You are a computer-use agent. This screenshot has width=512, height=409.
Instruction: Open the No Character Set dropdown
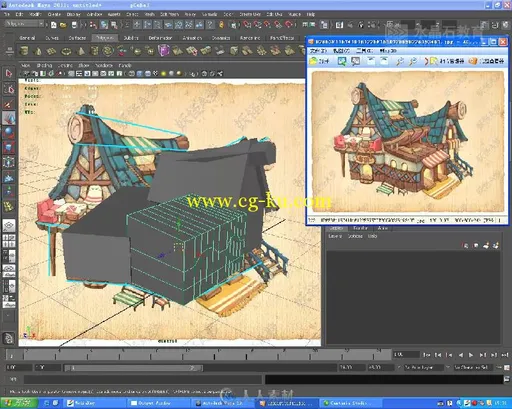click(x=472, y=367)
